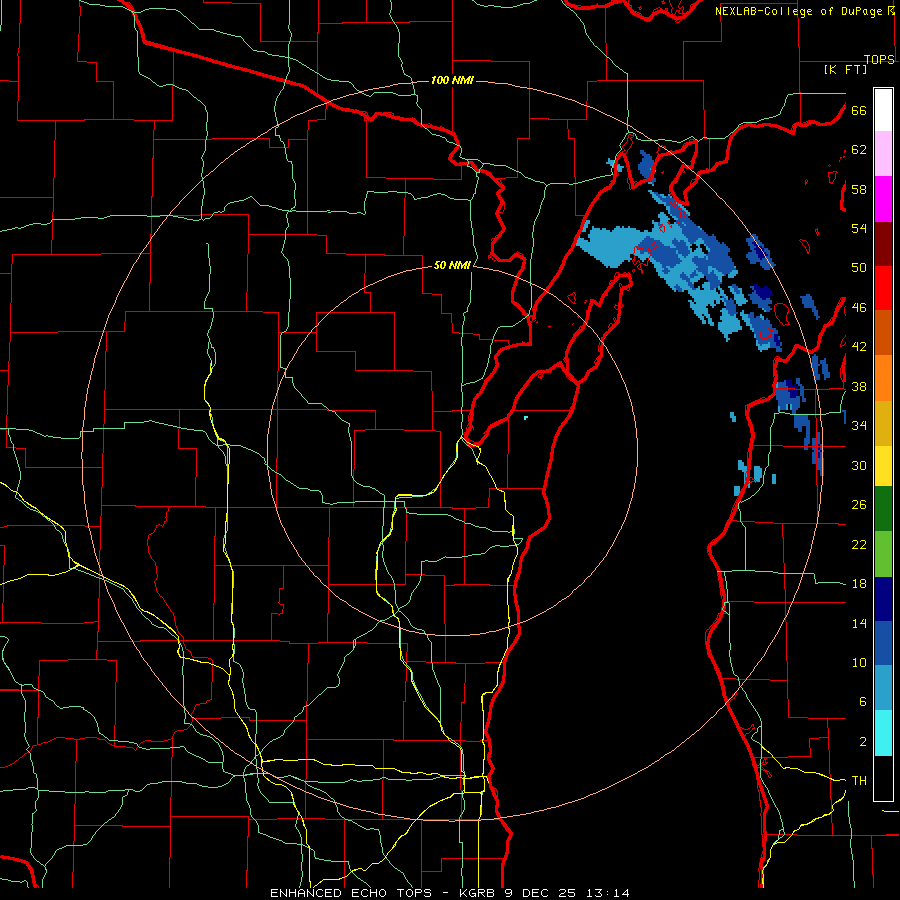Click the dark green legend swatch
900x900 pixels.
[883, 509]
